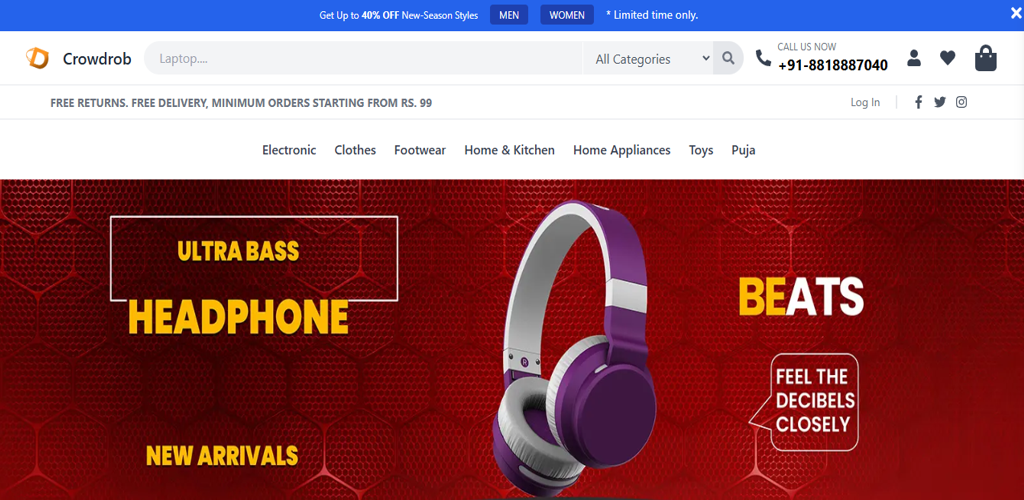The image size is (1024, 500).
Task: Focus the Laptop search input field
Action: click(x=363, y=59)
